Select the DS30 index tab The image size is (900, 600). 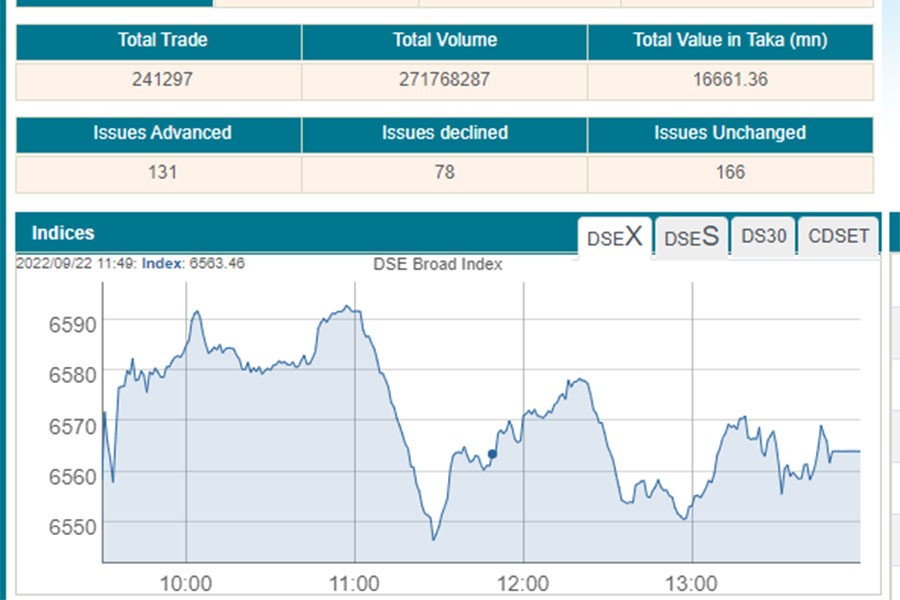pos(764,237)
